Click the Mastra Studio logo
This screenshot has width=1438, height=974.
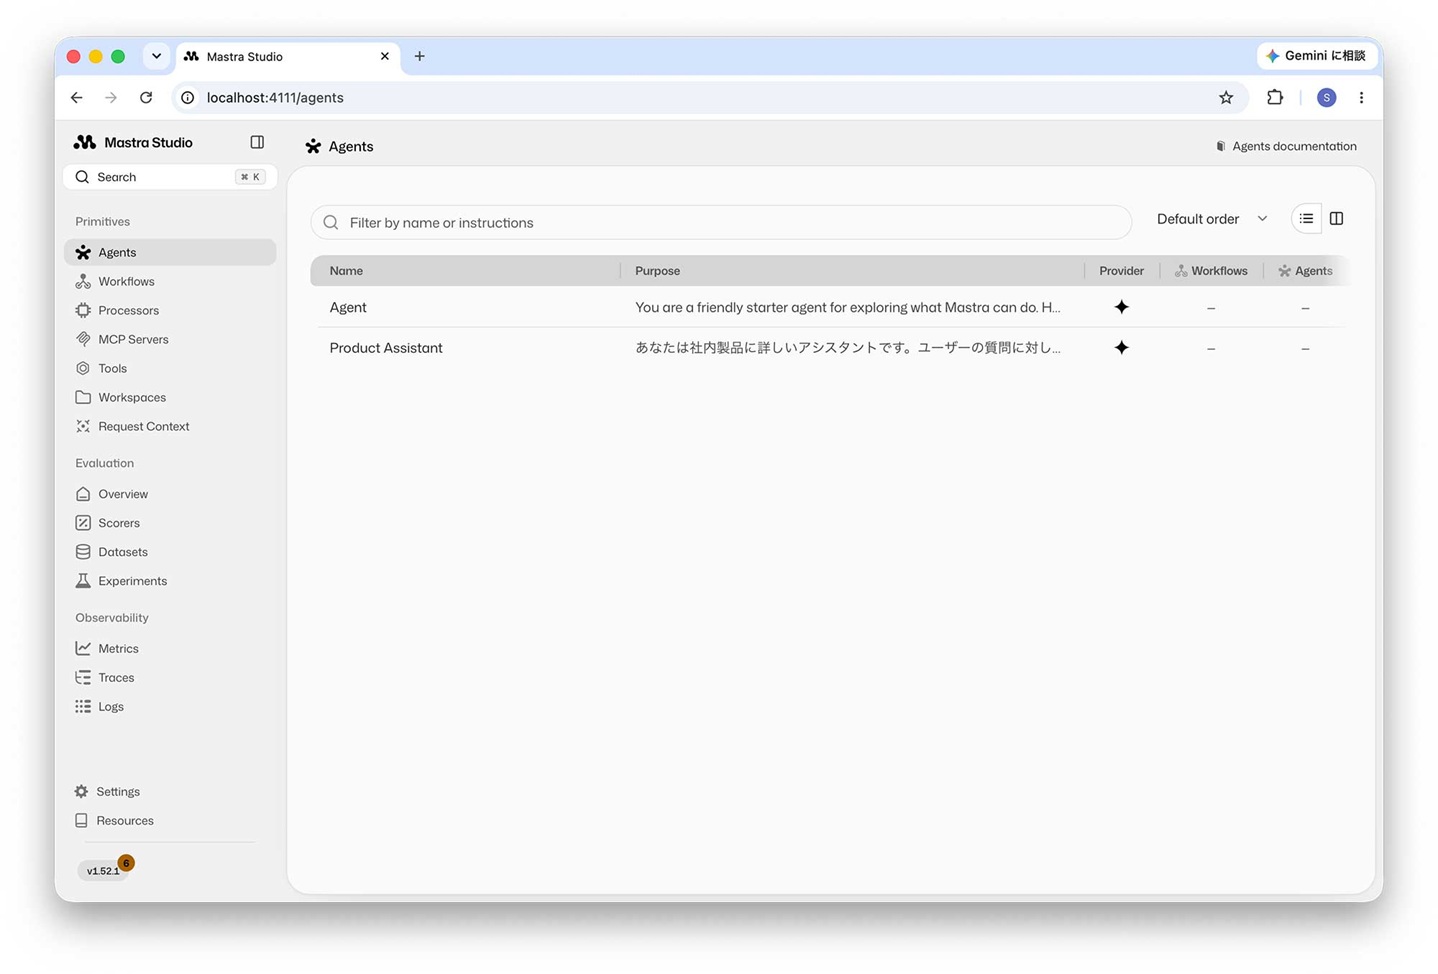(x=85, y=142)
